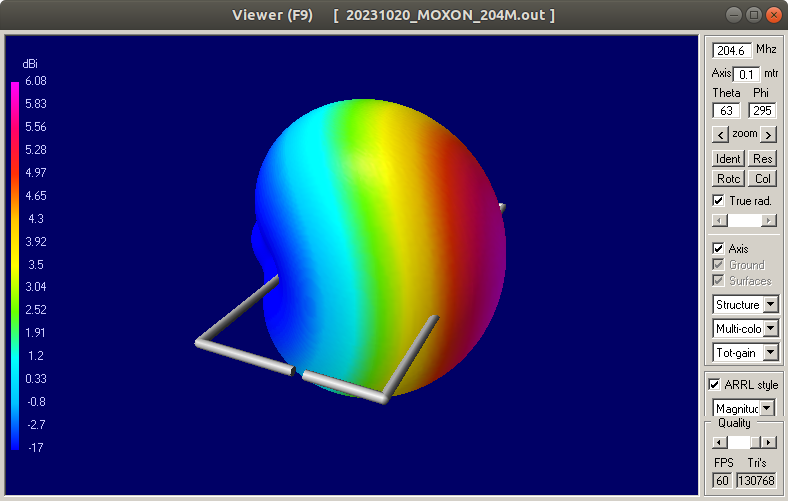Click the Quality slider right arrow

coord(768,442)
